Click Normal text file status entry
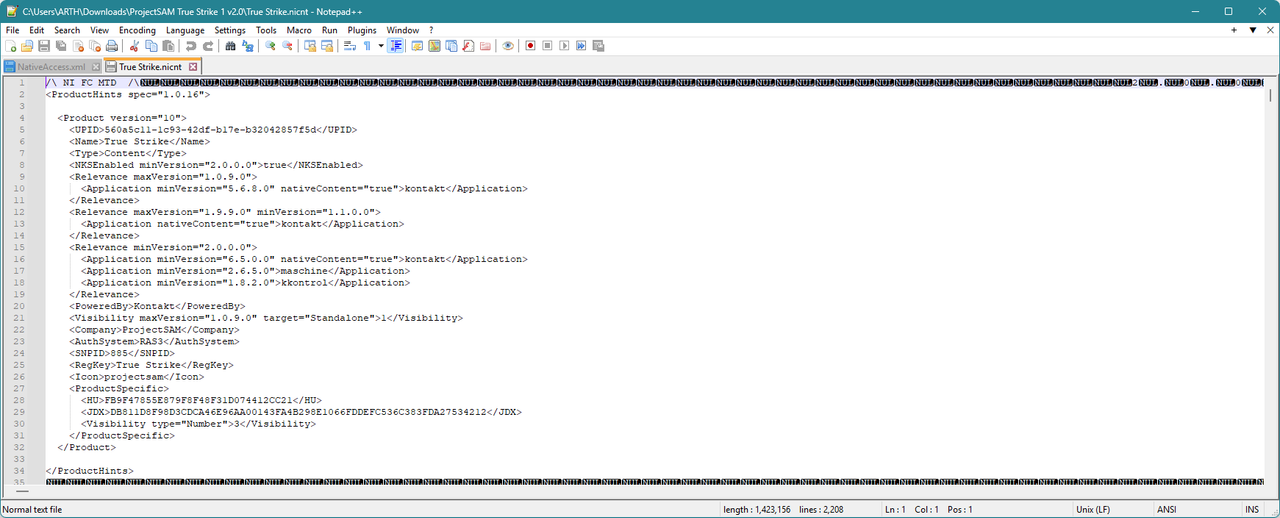This screenshot has height=518, width=1280. [32, 509]
